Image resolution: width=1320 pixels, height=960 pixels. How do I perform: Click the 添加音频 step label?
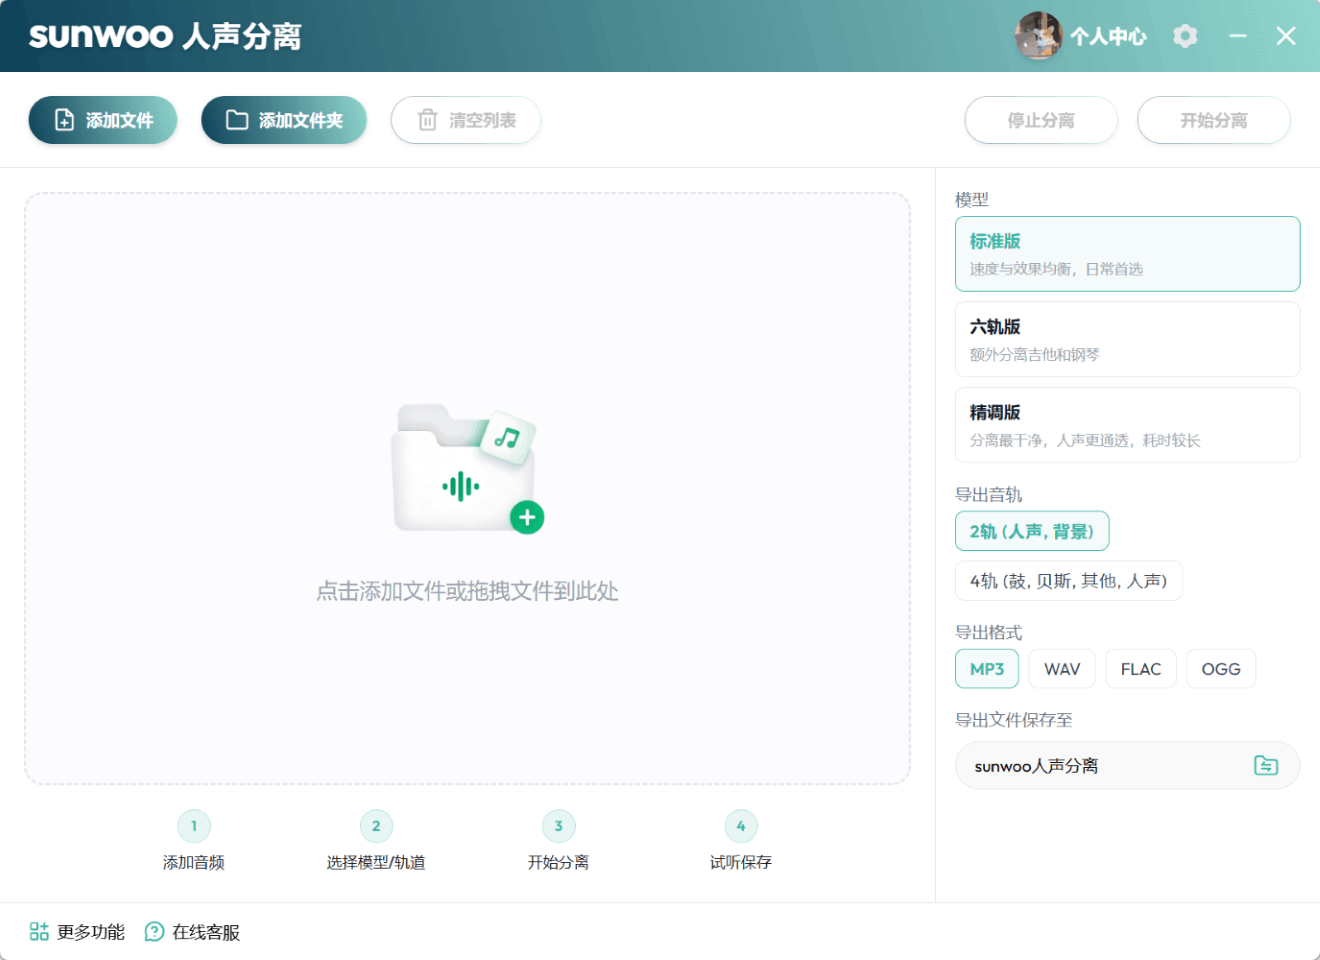[194, 862]
